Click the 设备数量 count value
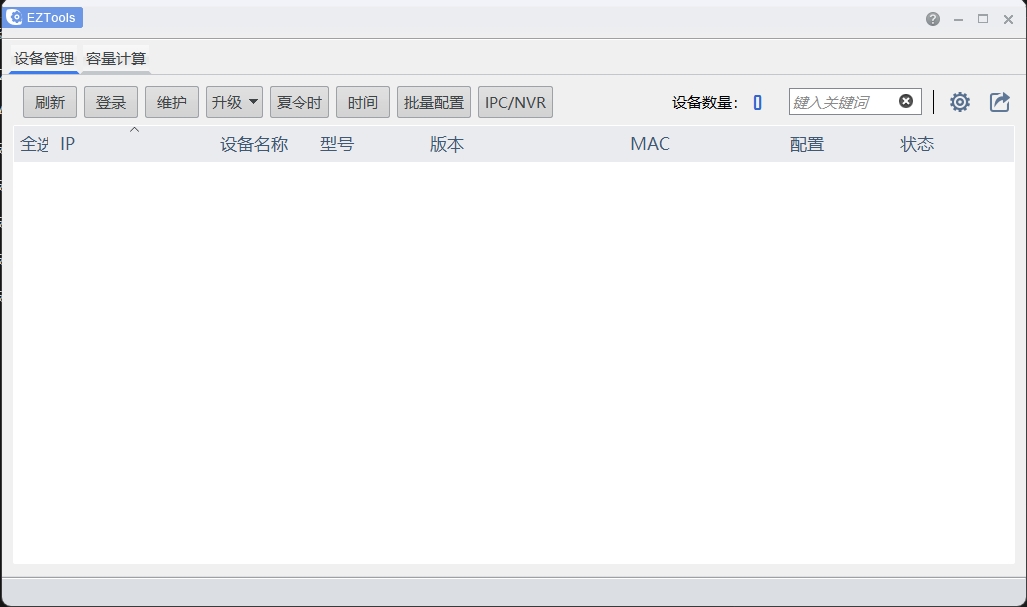 tap(757, 103)
